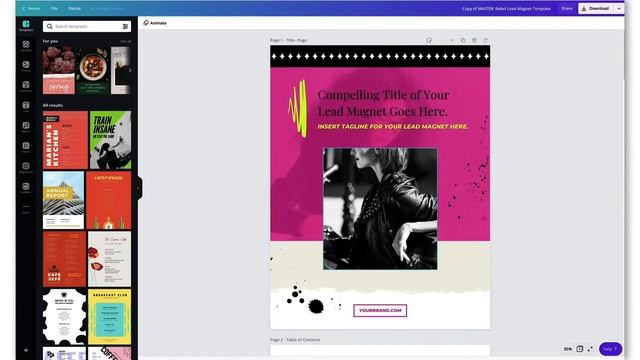640x360 pixels.
Task: Click the Download button
Action: click(x=596, y=9)
